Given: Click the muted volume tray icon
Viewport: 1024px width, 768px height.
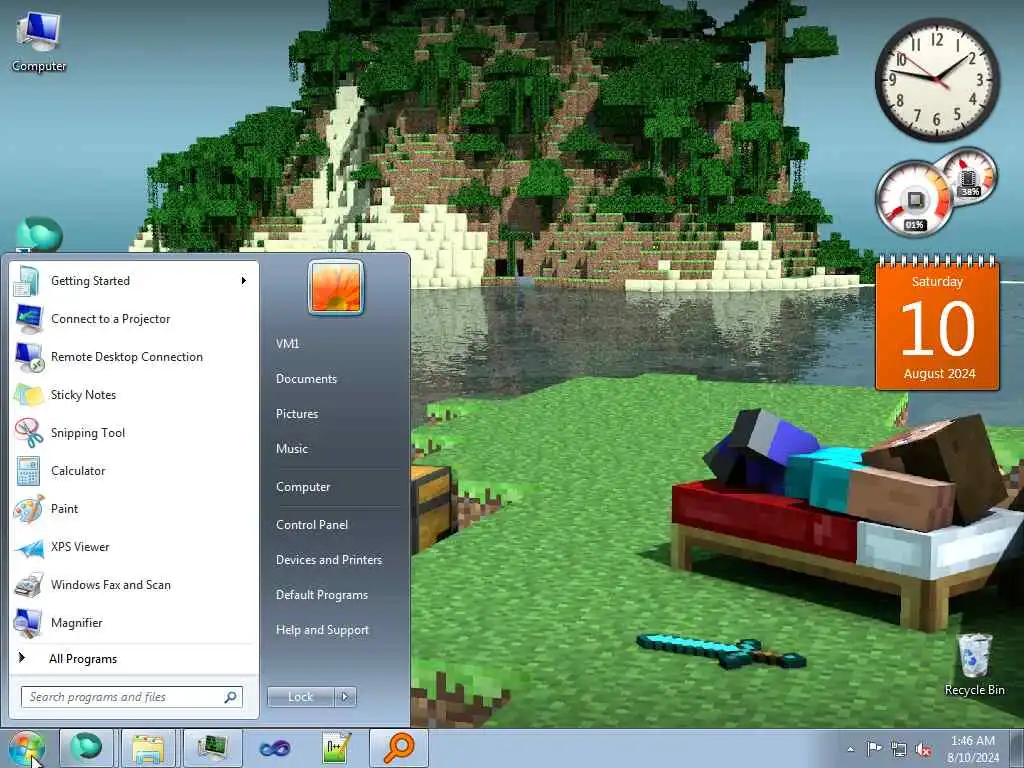Looking at the screenshot, I should pyautogui.click(x=923, y=750).
